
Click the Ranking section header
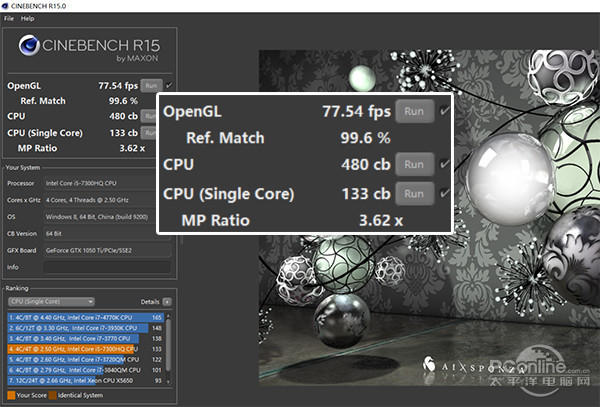(17, 288)
